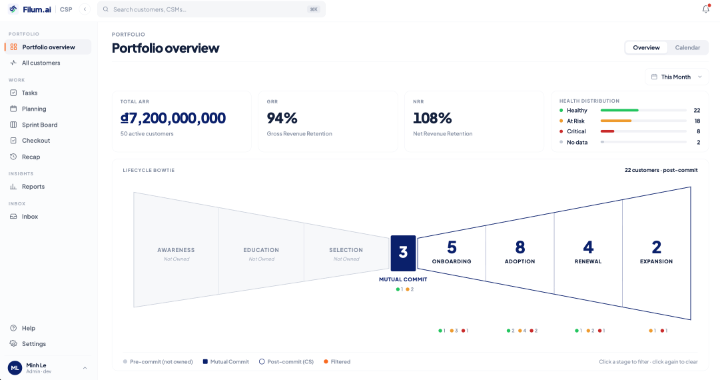Switch to the Calendar tab
The height and width of the screenshot is (380, 720).
[x=687, y=48]
